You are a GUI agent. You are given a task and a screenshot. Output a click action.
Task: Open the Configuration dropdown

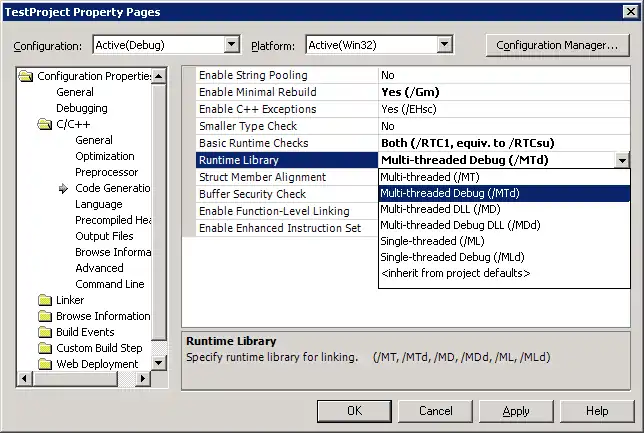232,45
